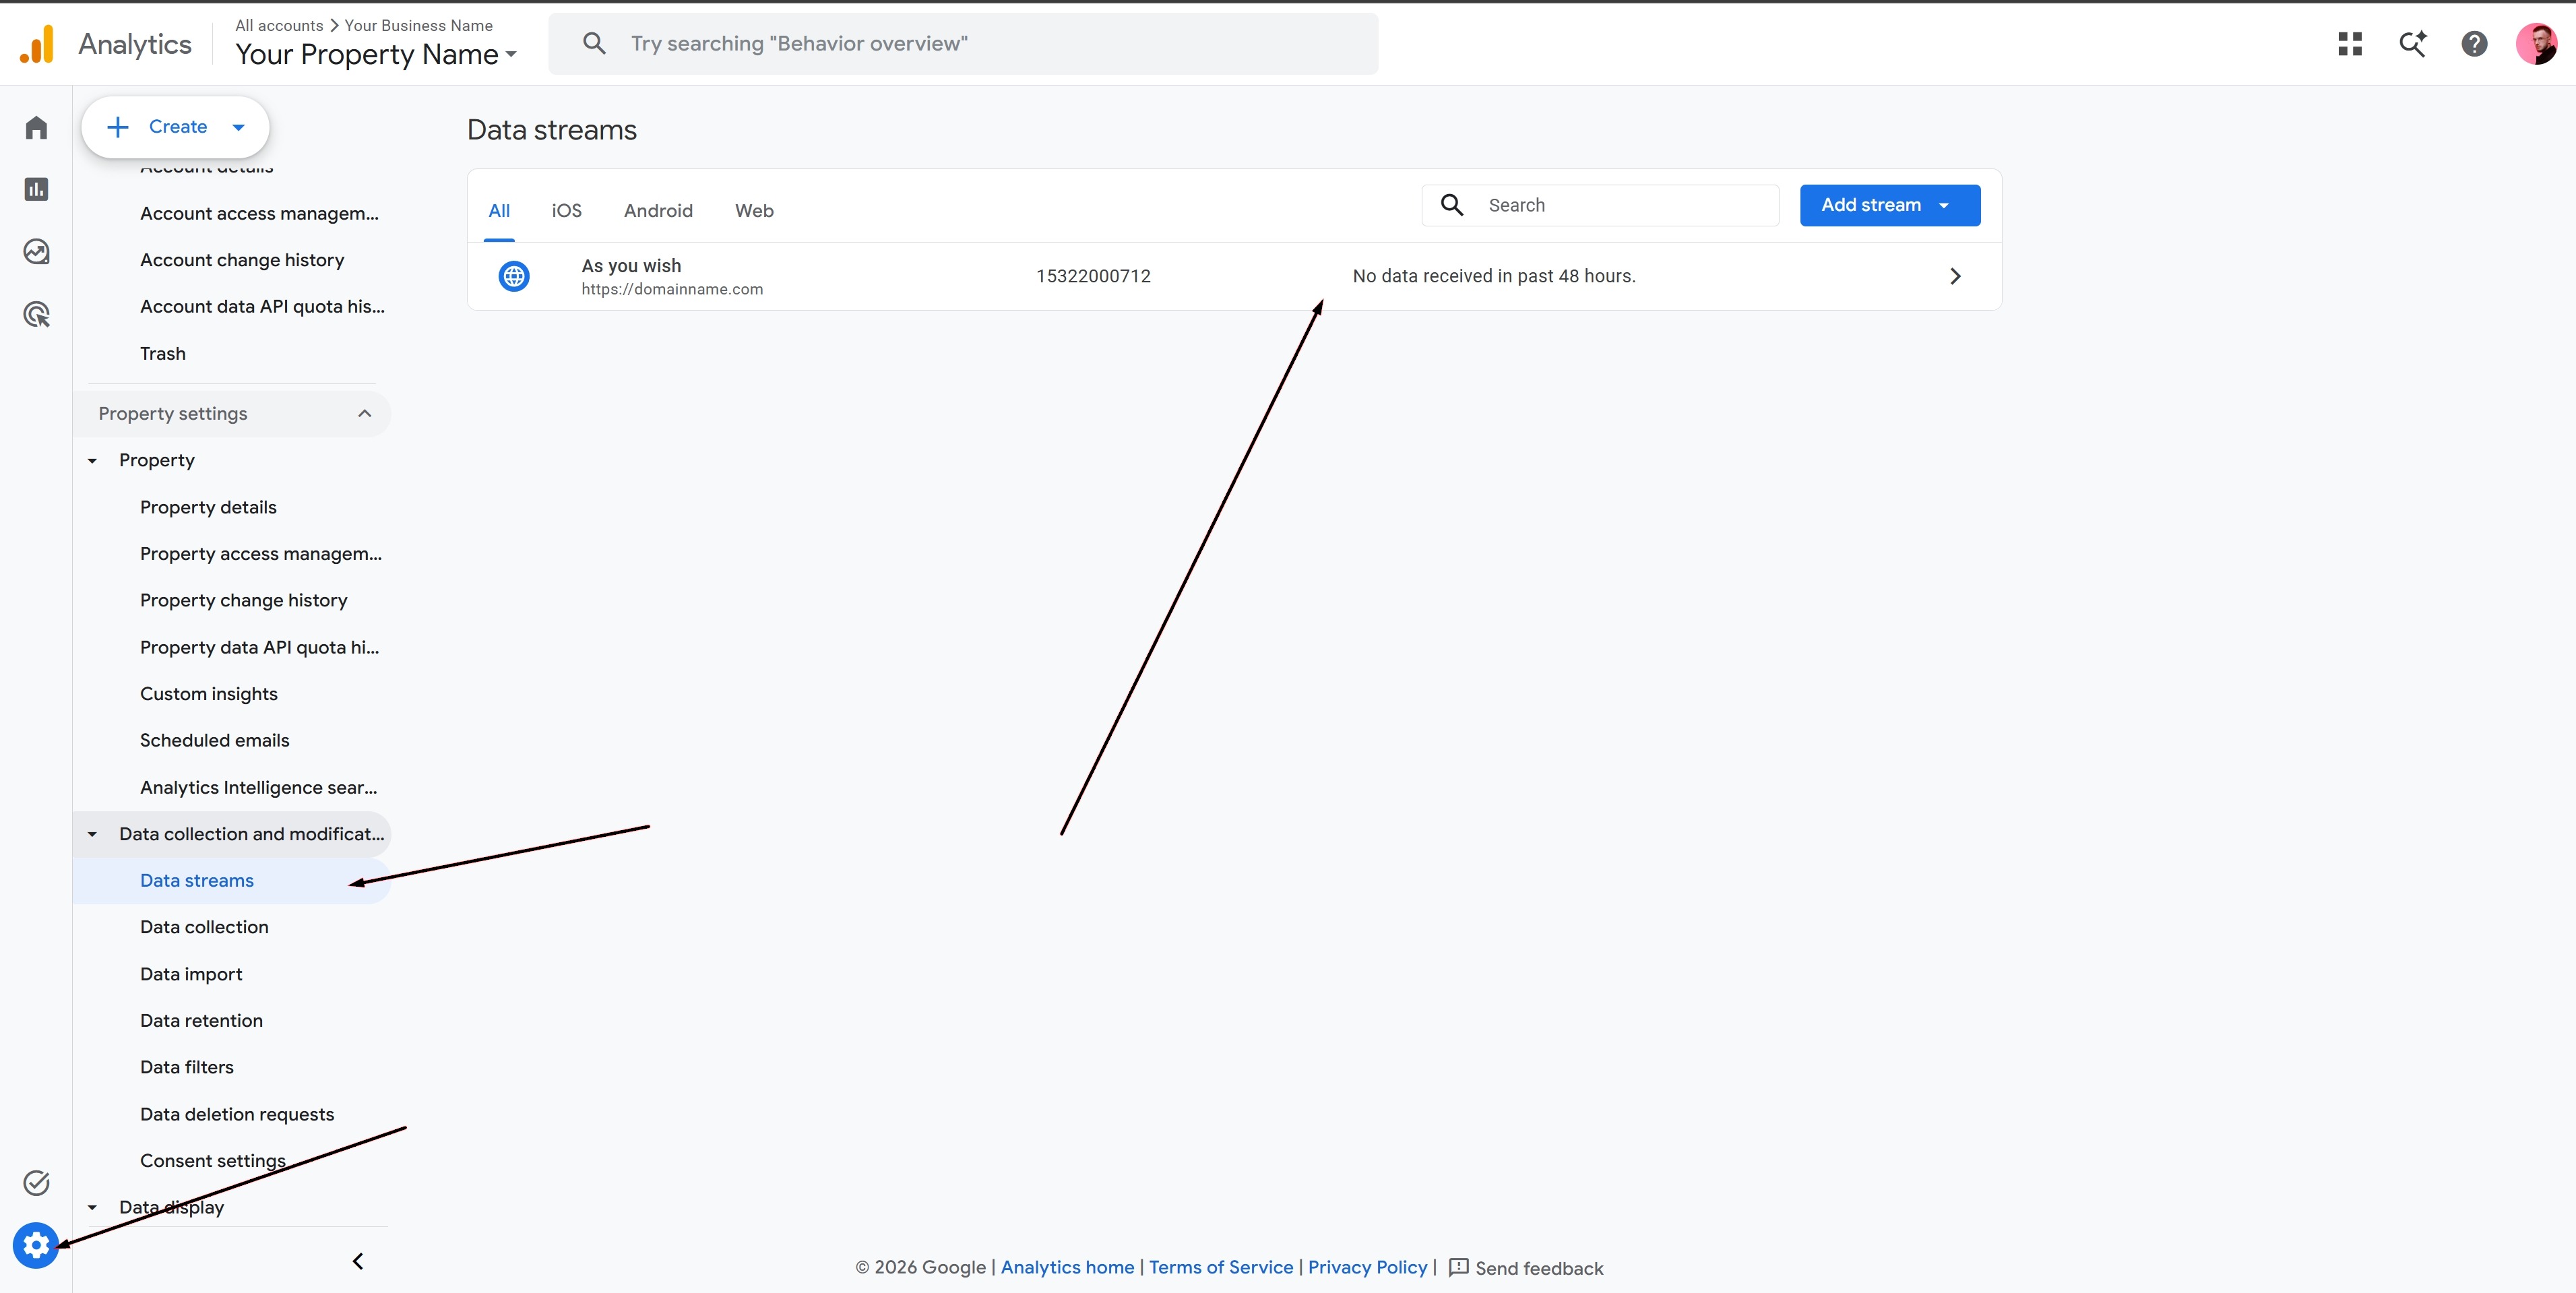The width and height of the screenshot is (2576, 1293).
Task: Open Data retention
Action: [201, 1020]
